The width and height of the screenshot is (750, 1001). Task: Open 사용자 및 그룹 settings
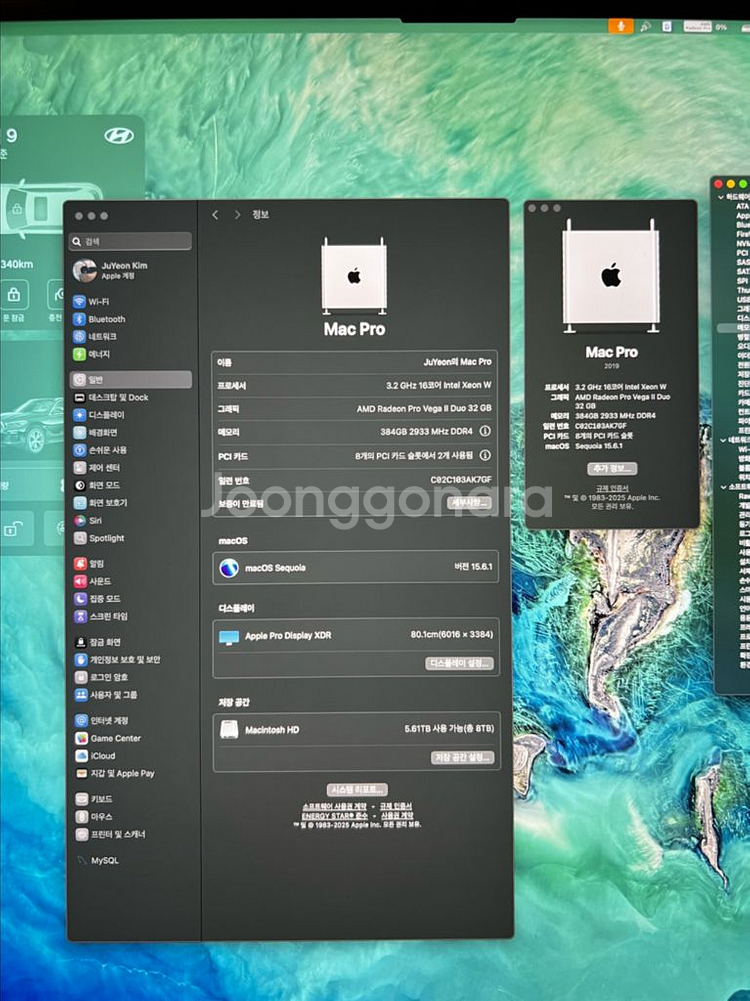[x=131, y=695]
